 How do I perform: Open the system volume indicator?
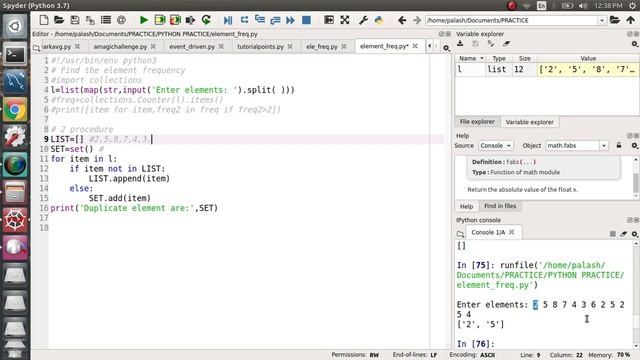pyautogui.click(x=583, y=6)
